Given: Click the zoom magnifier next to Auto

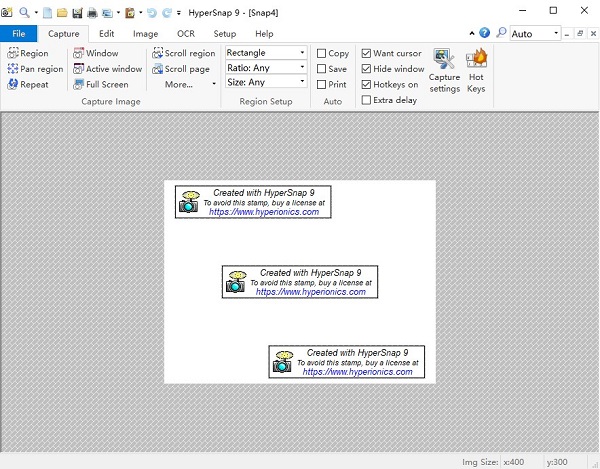Looking at the screenshot, I should point(501,33).
